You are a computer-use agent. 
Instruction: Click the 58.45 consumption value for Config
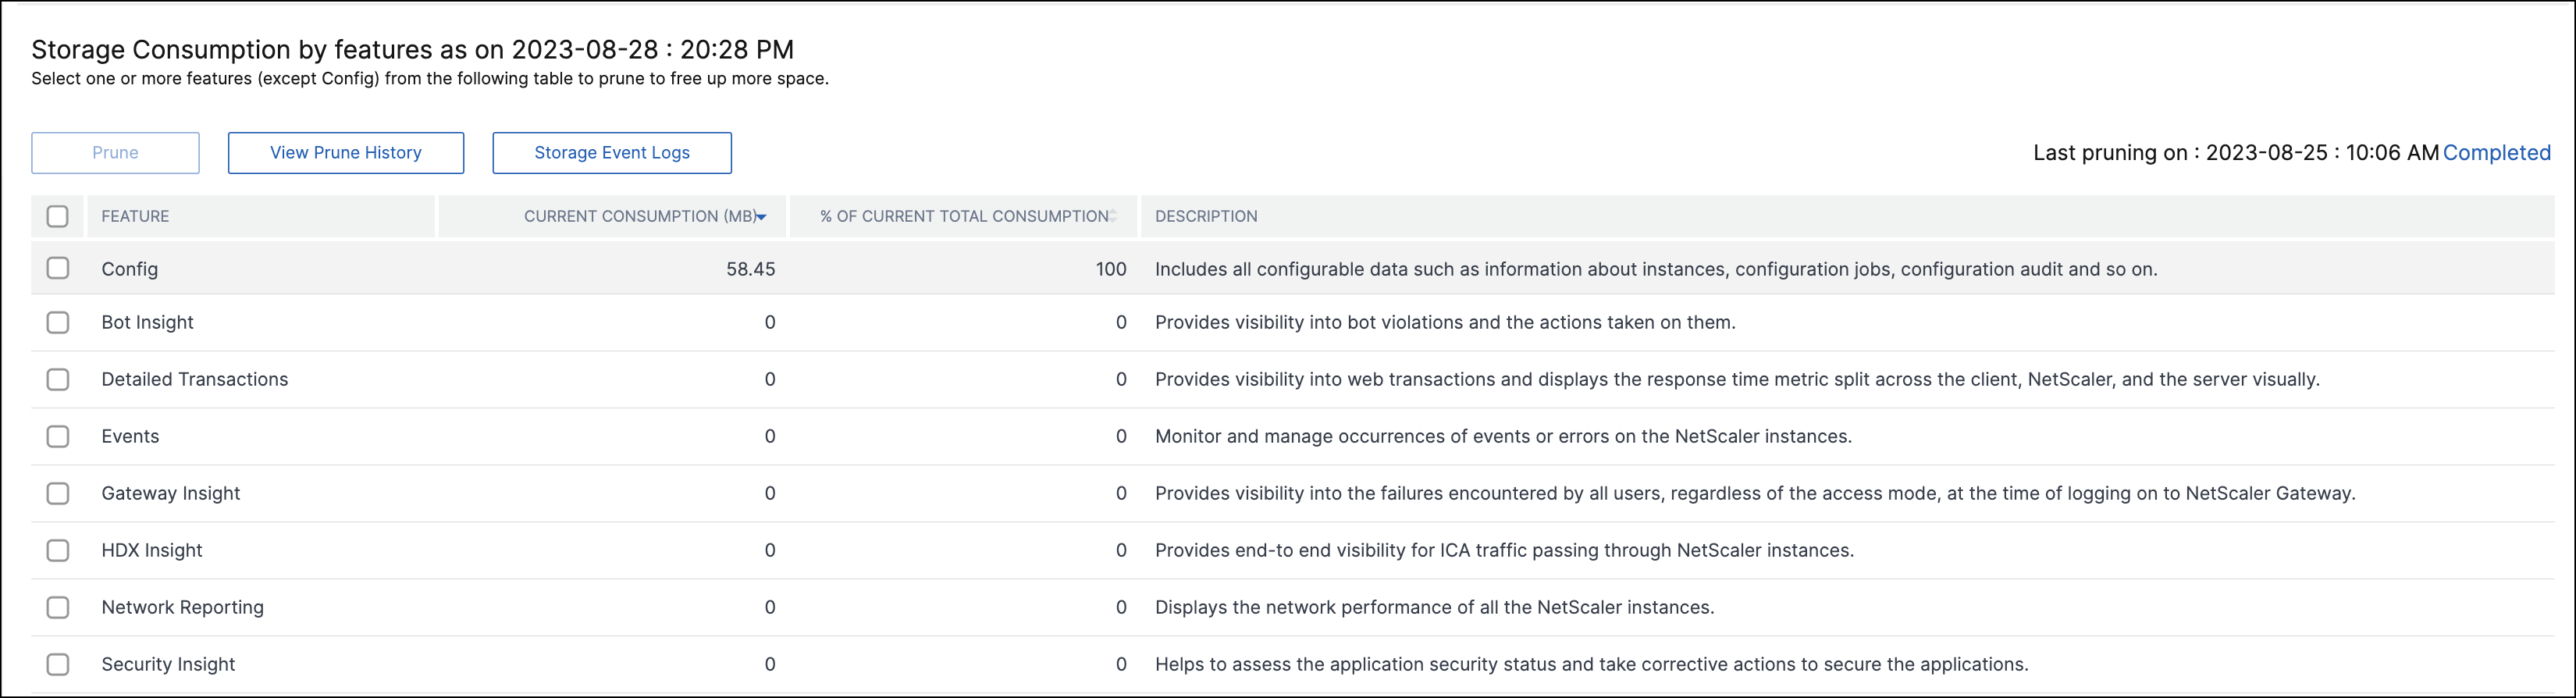tap(751, 269)
